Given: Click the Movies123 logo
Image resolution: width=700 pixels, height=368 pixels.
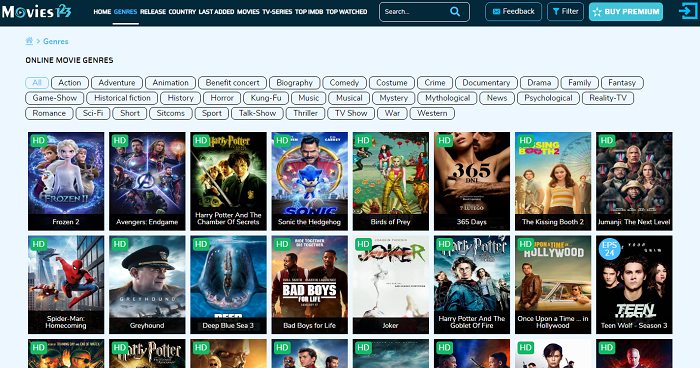Looking at the screenshot, I should [37, 11].
